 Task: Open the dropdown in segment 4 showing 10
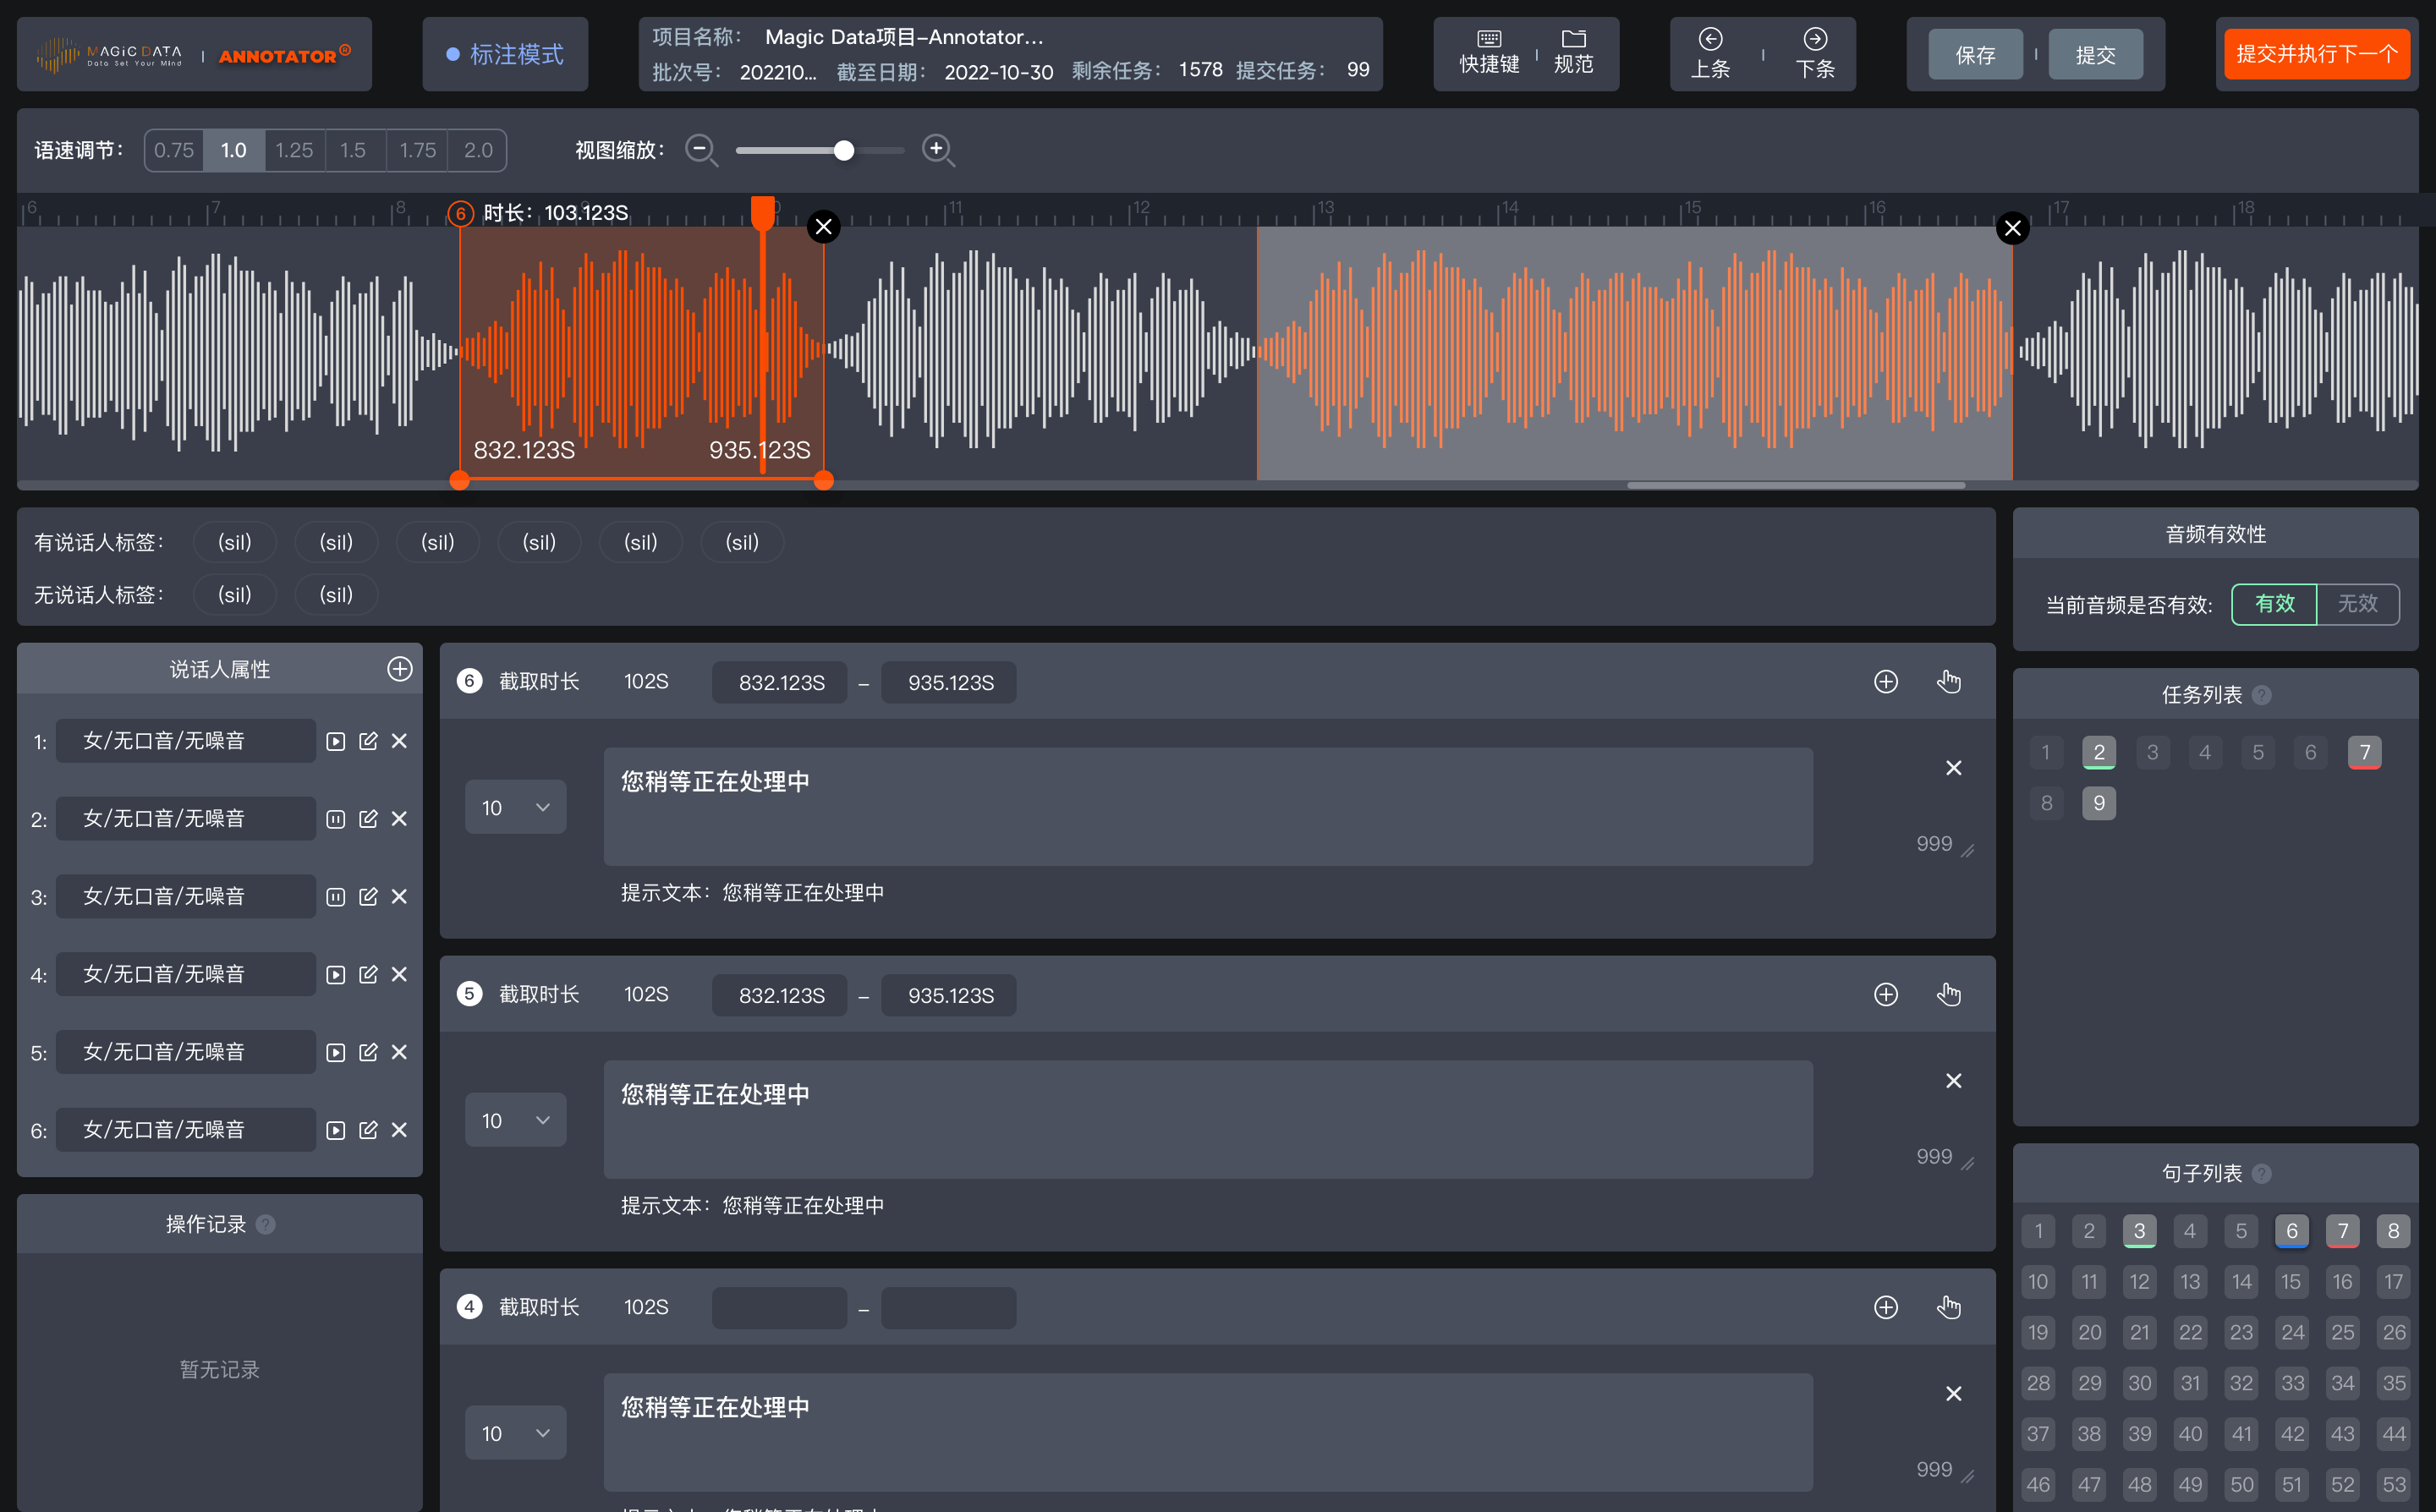tap(515, 1433)
